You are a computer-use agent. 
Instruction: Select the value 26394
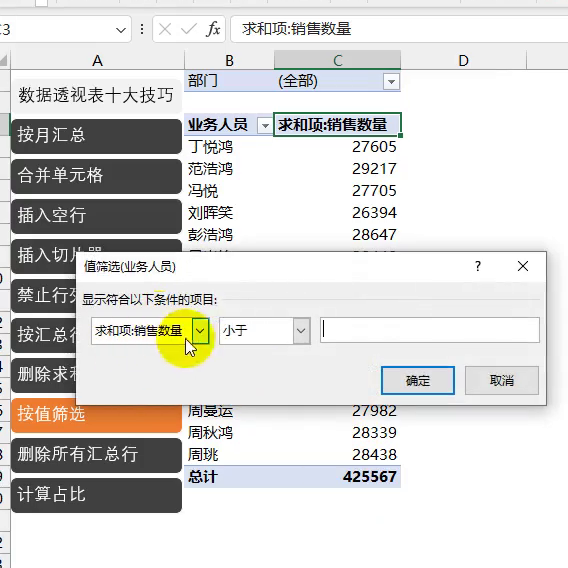pyautogui.click(x=374, y=213)
